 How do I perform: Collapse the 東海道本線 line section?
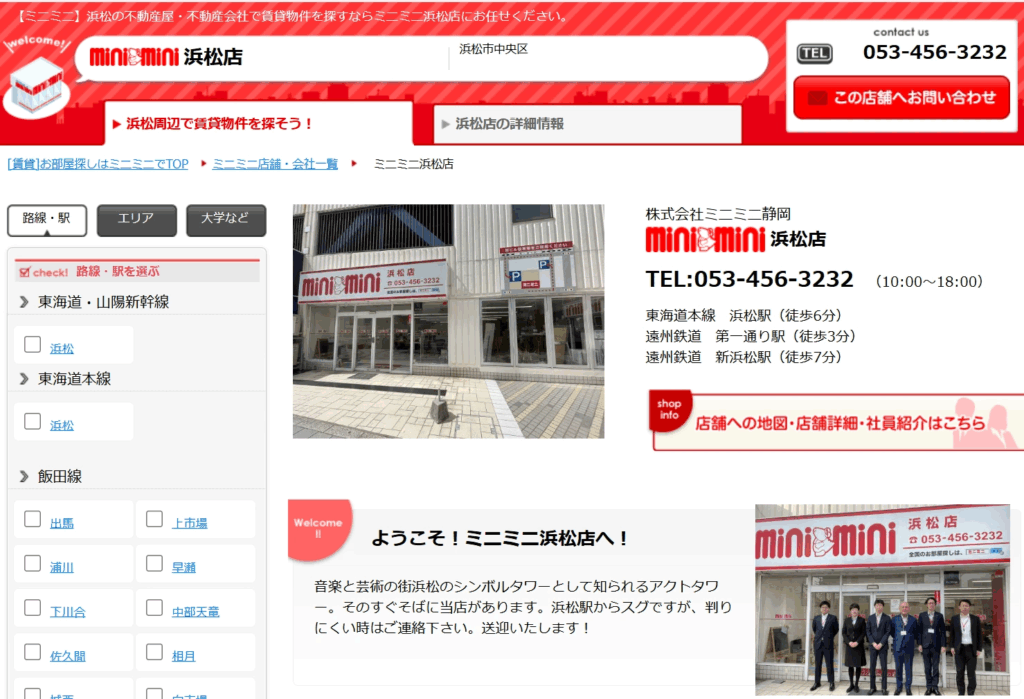coord(24,379)
